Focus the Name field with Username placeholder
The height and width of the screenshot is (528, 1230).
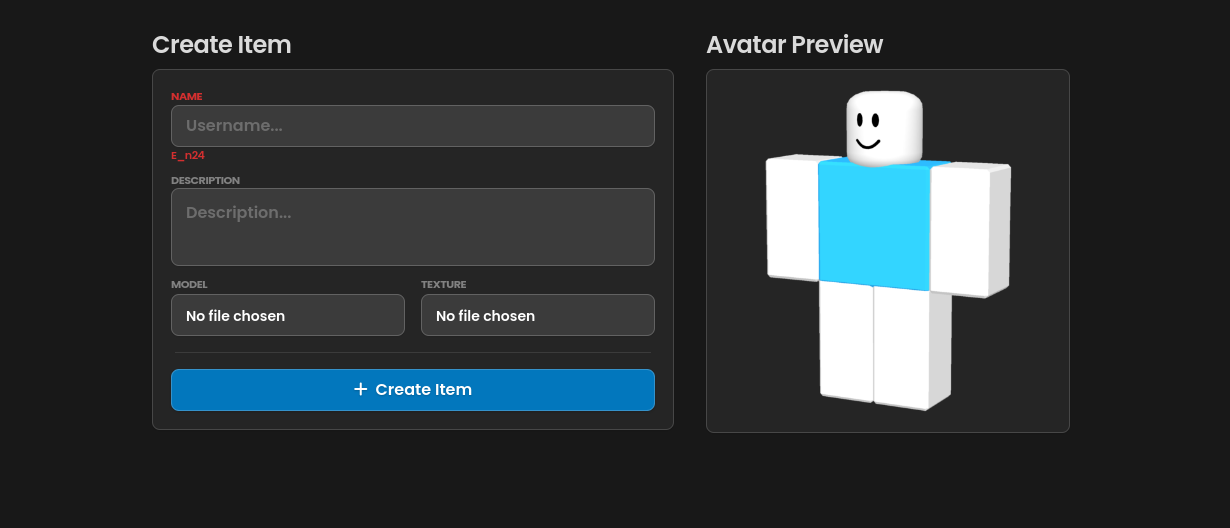click(x=412, y=126)
